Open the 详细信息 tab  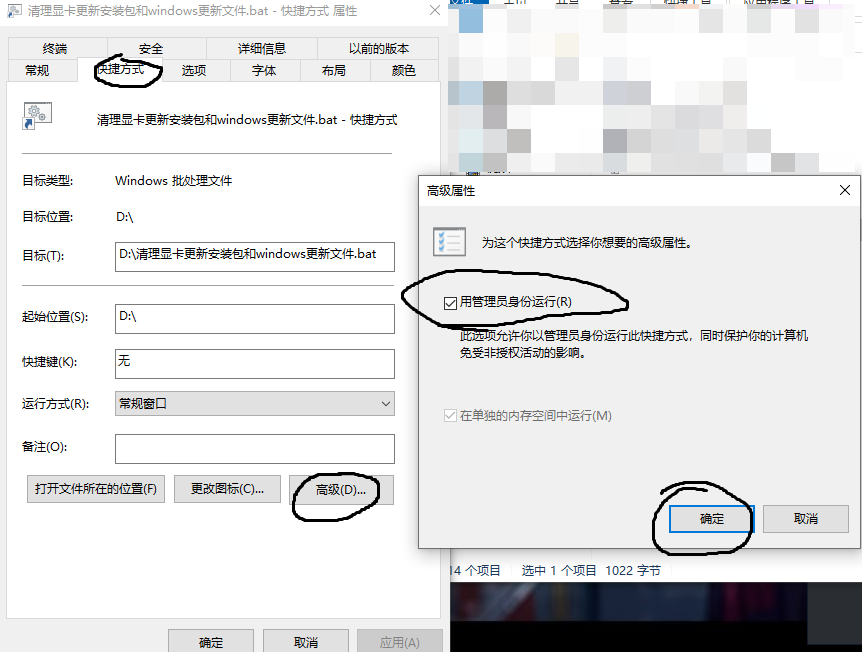(262, 48)
